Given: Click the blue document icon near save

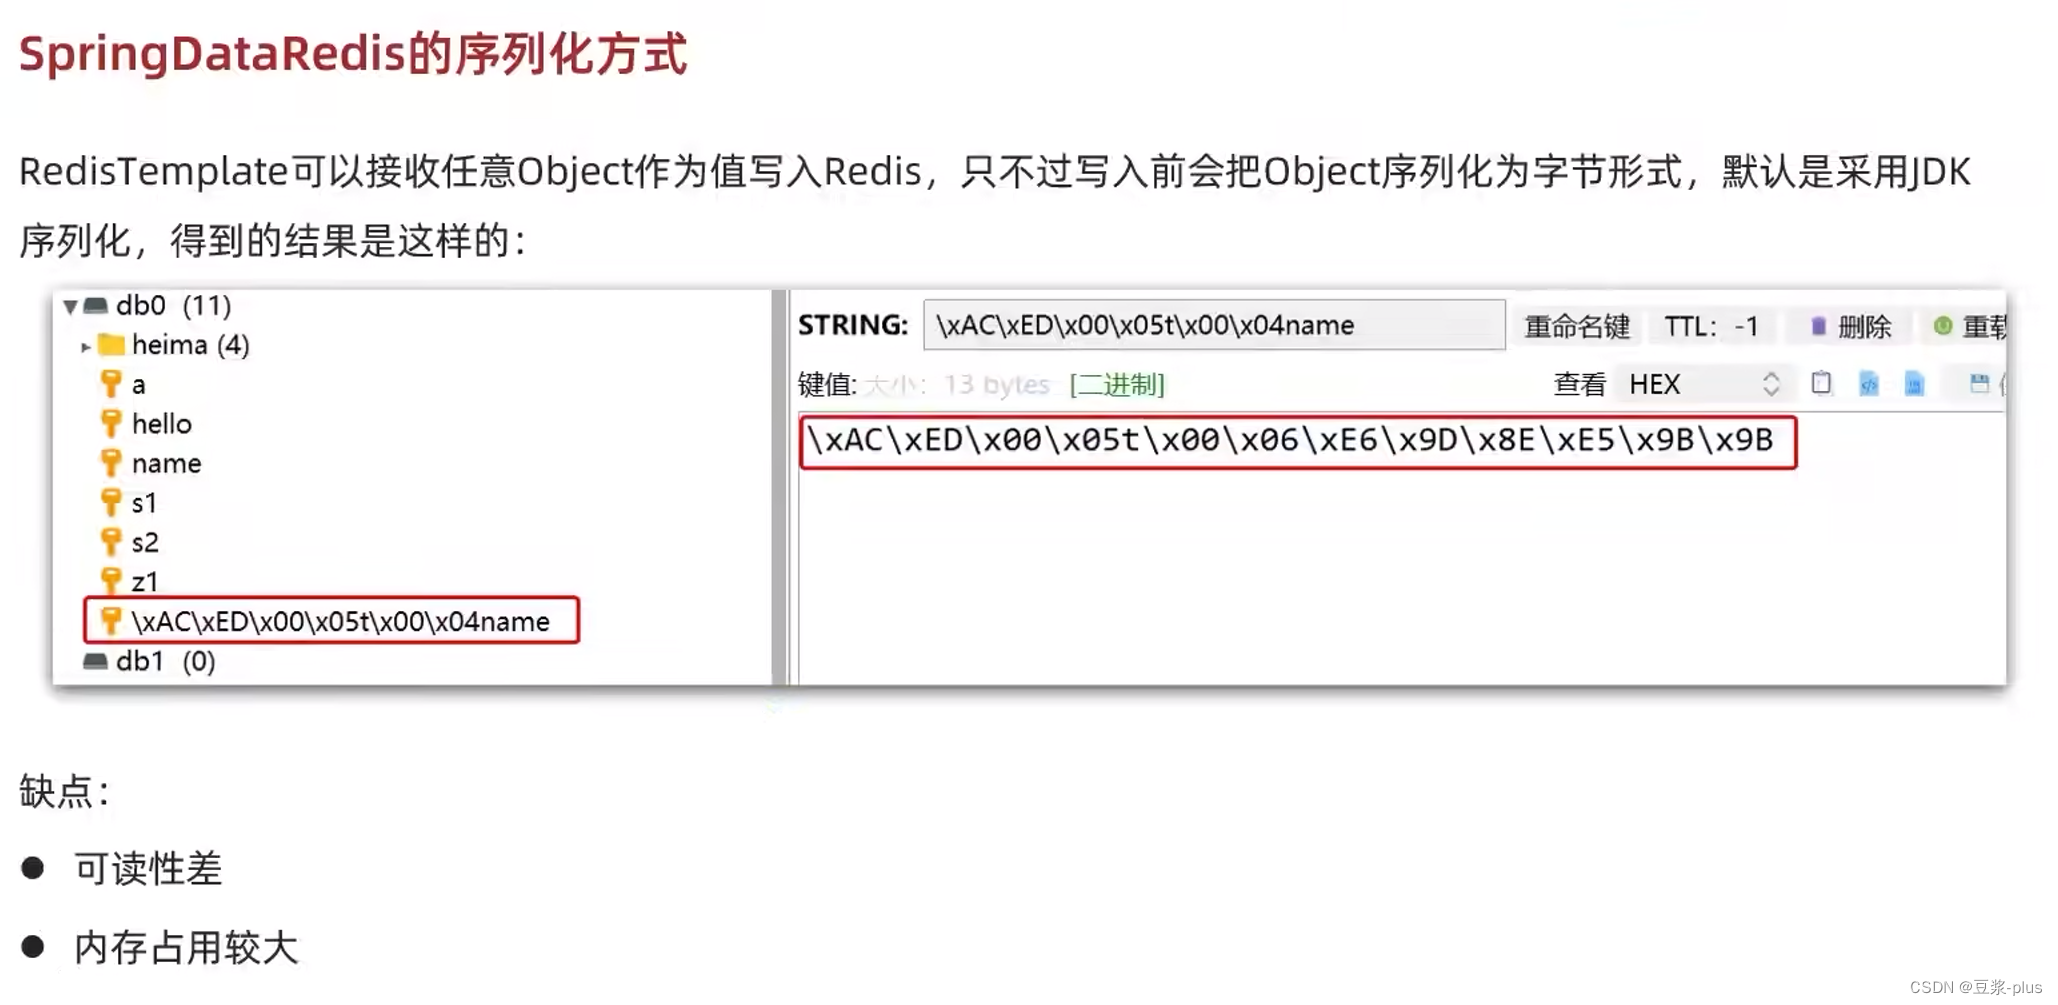Looking at the screenshot, I should pyautogui.click(x=1914, y=383).
